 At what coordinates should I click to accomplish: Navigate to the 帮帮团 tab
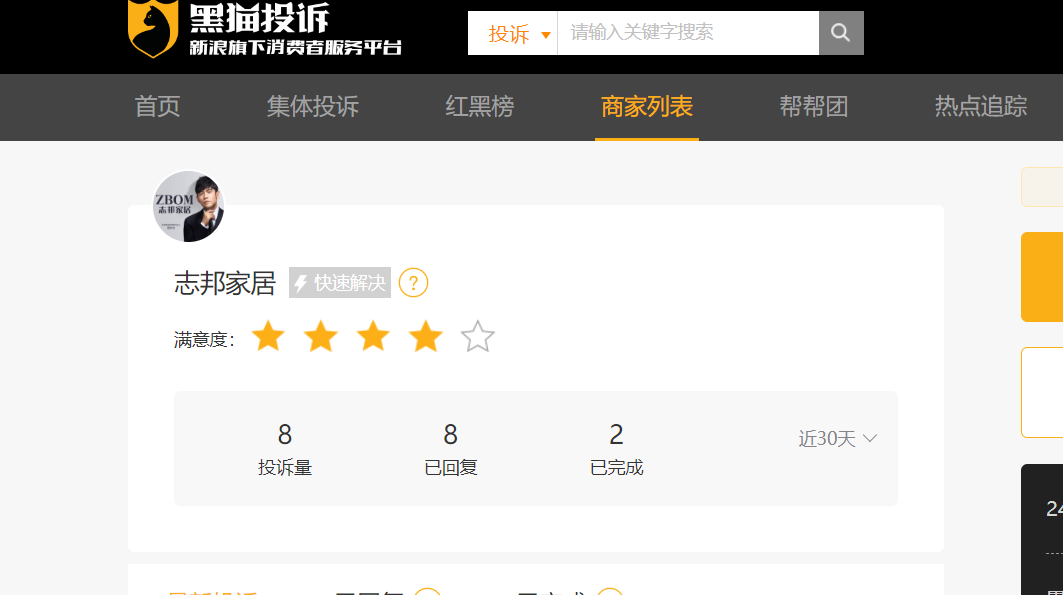tap(813, 107)
